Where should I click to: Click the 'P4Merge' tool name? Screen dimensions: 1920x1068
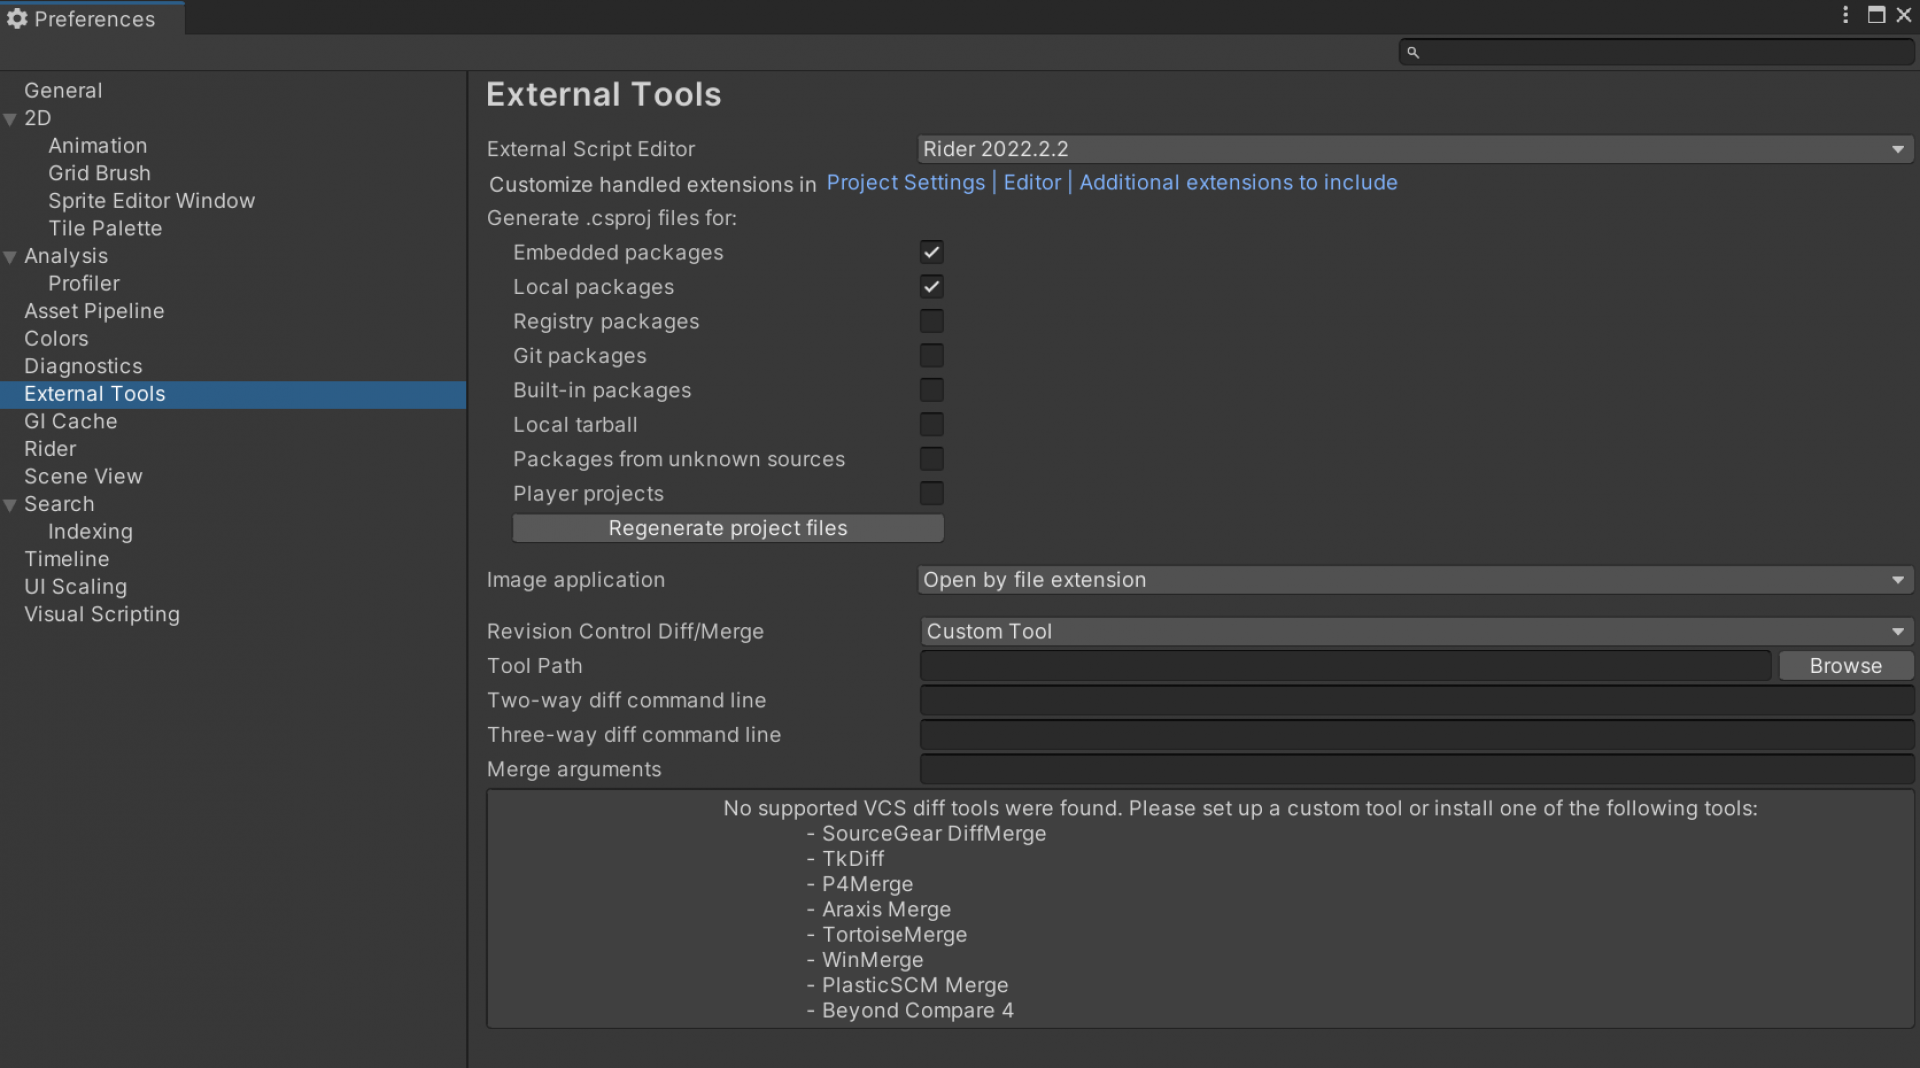867,884
